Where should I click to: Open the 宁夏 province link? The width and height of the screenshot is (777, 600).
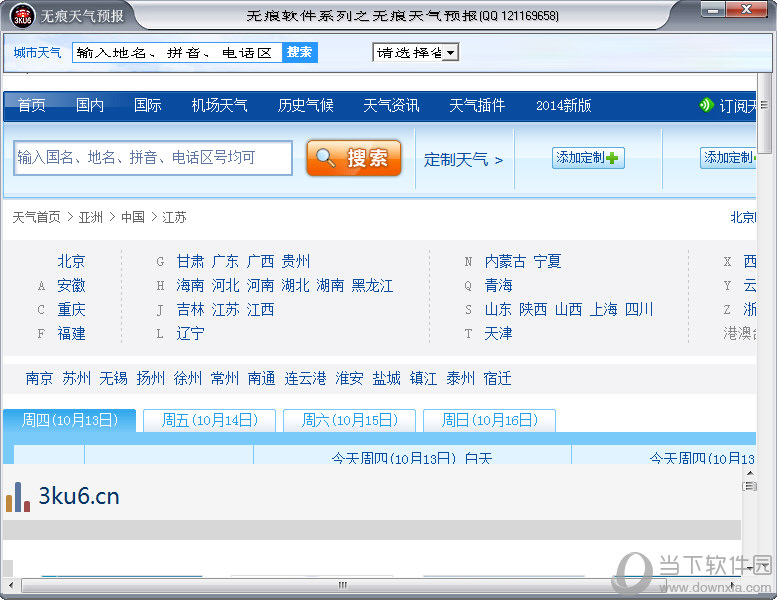547,261
